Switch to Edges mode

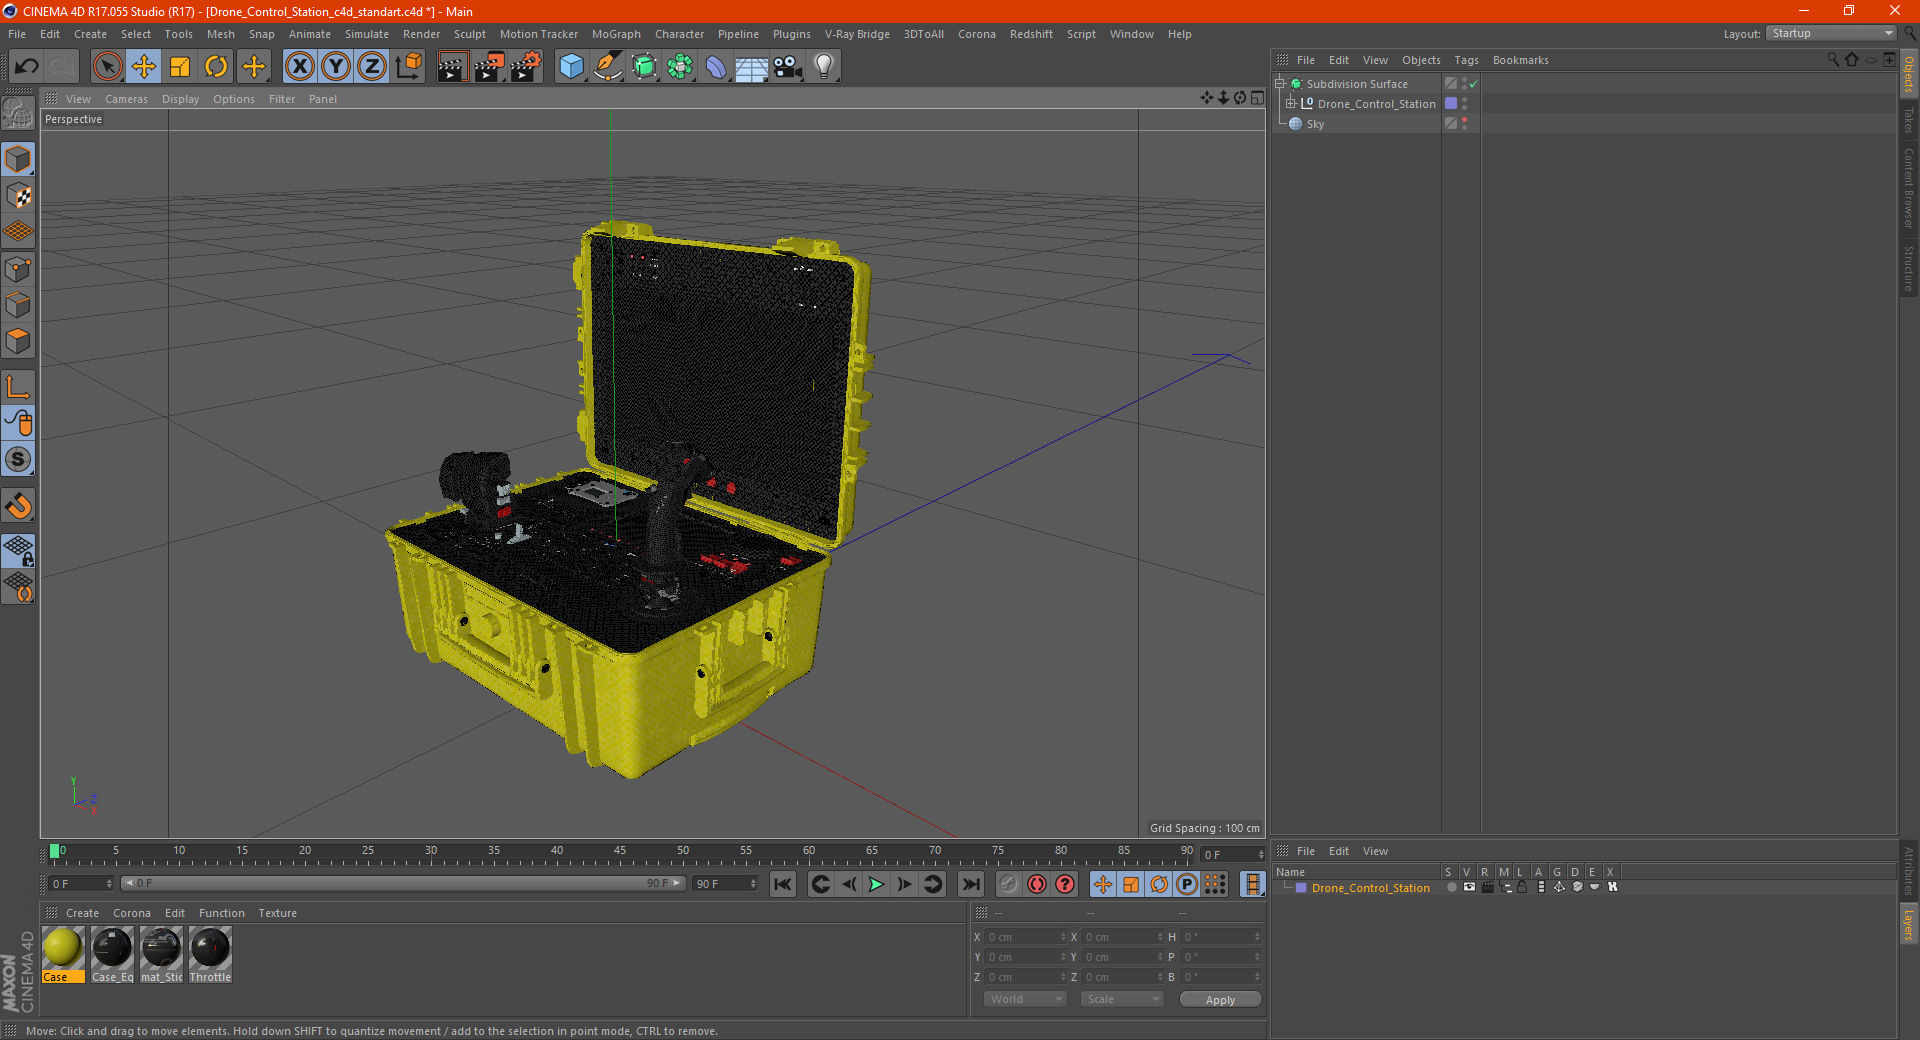(18, 305)
